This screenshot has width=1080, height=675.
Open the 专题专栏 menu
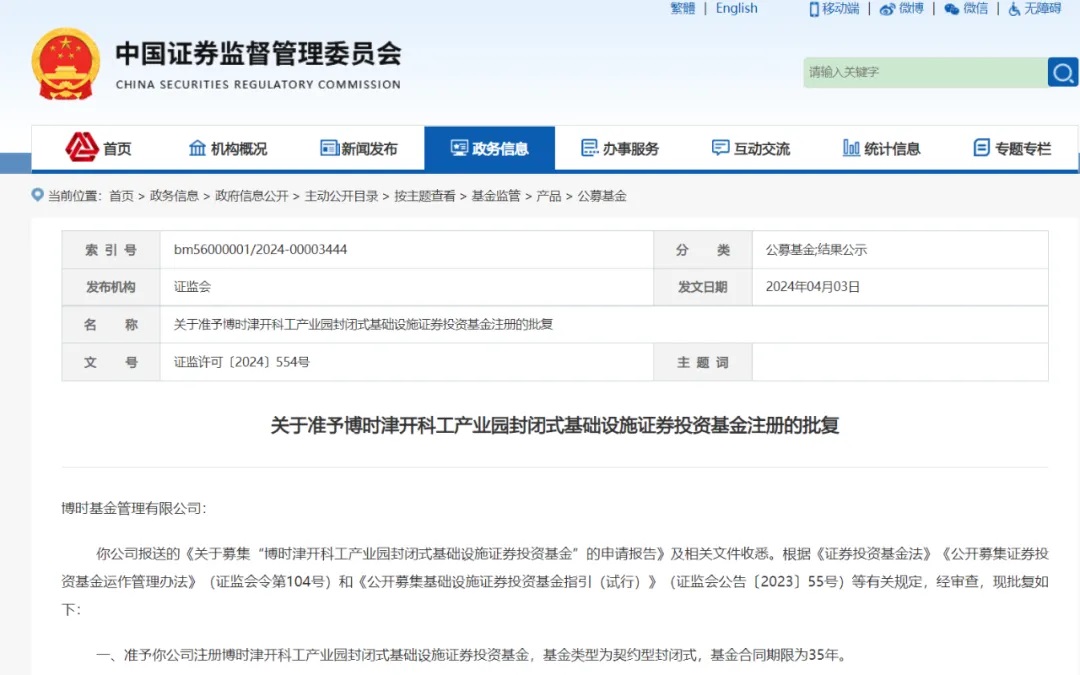[1023, 149]
